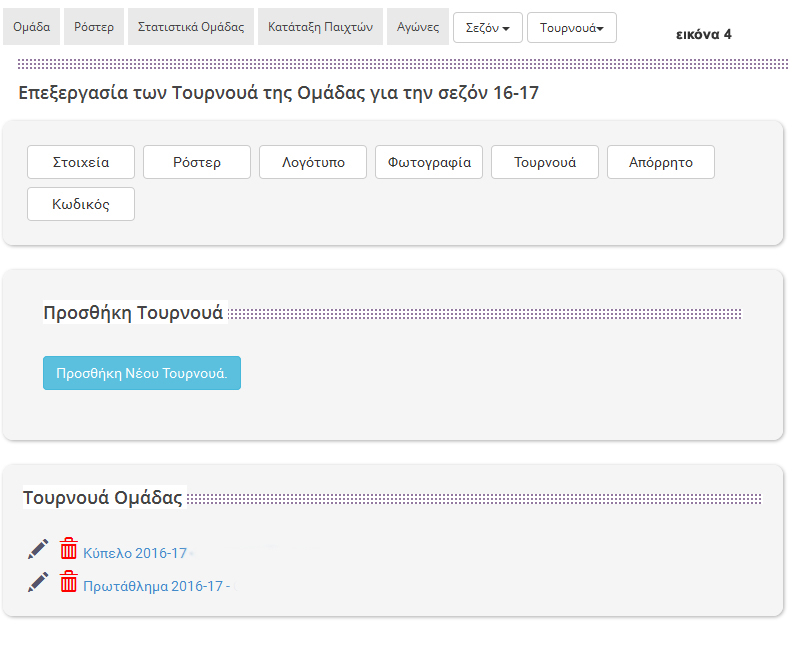Open the Τουρνουά dropdown in top navigation
Screen dimensions: 792x669
pyautogui.click(x=571, y=28)
